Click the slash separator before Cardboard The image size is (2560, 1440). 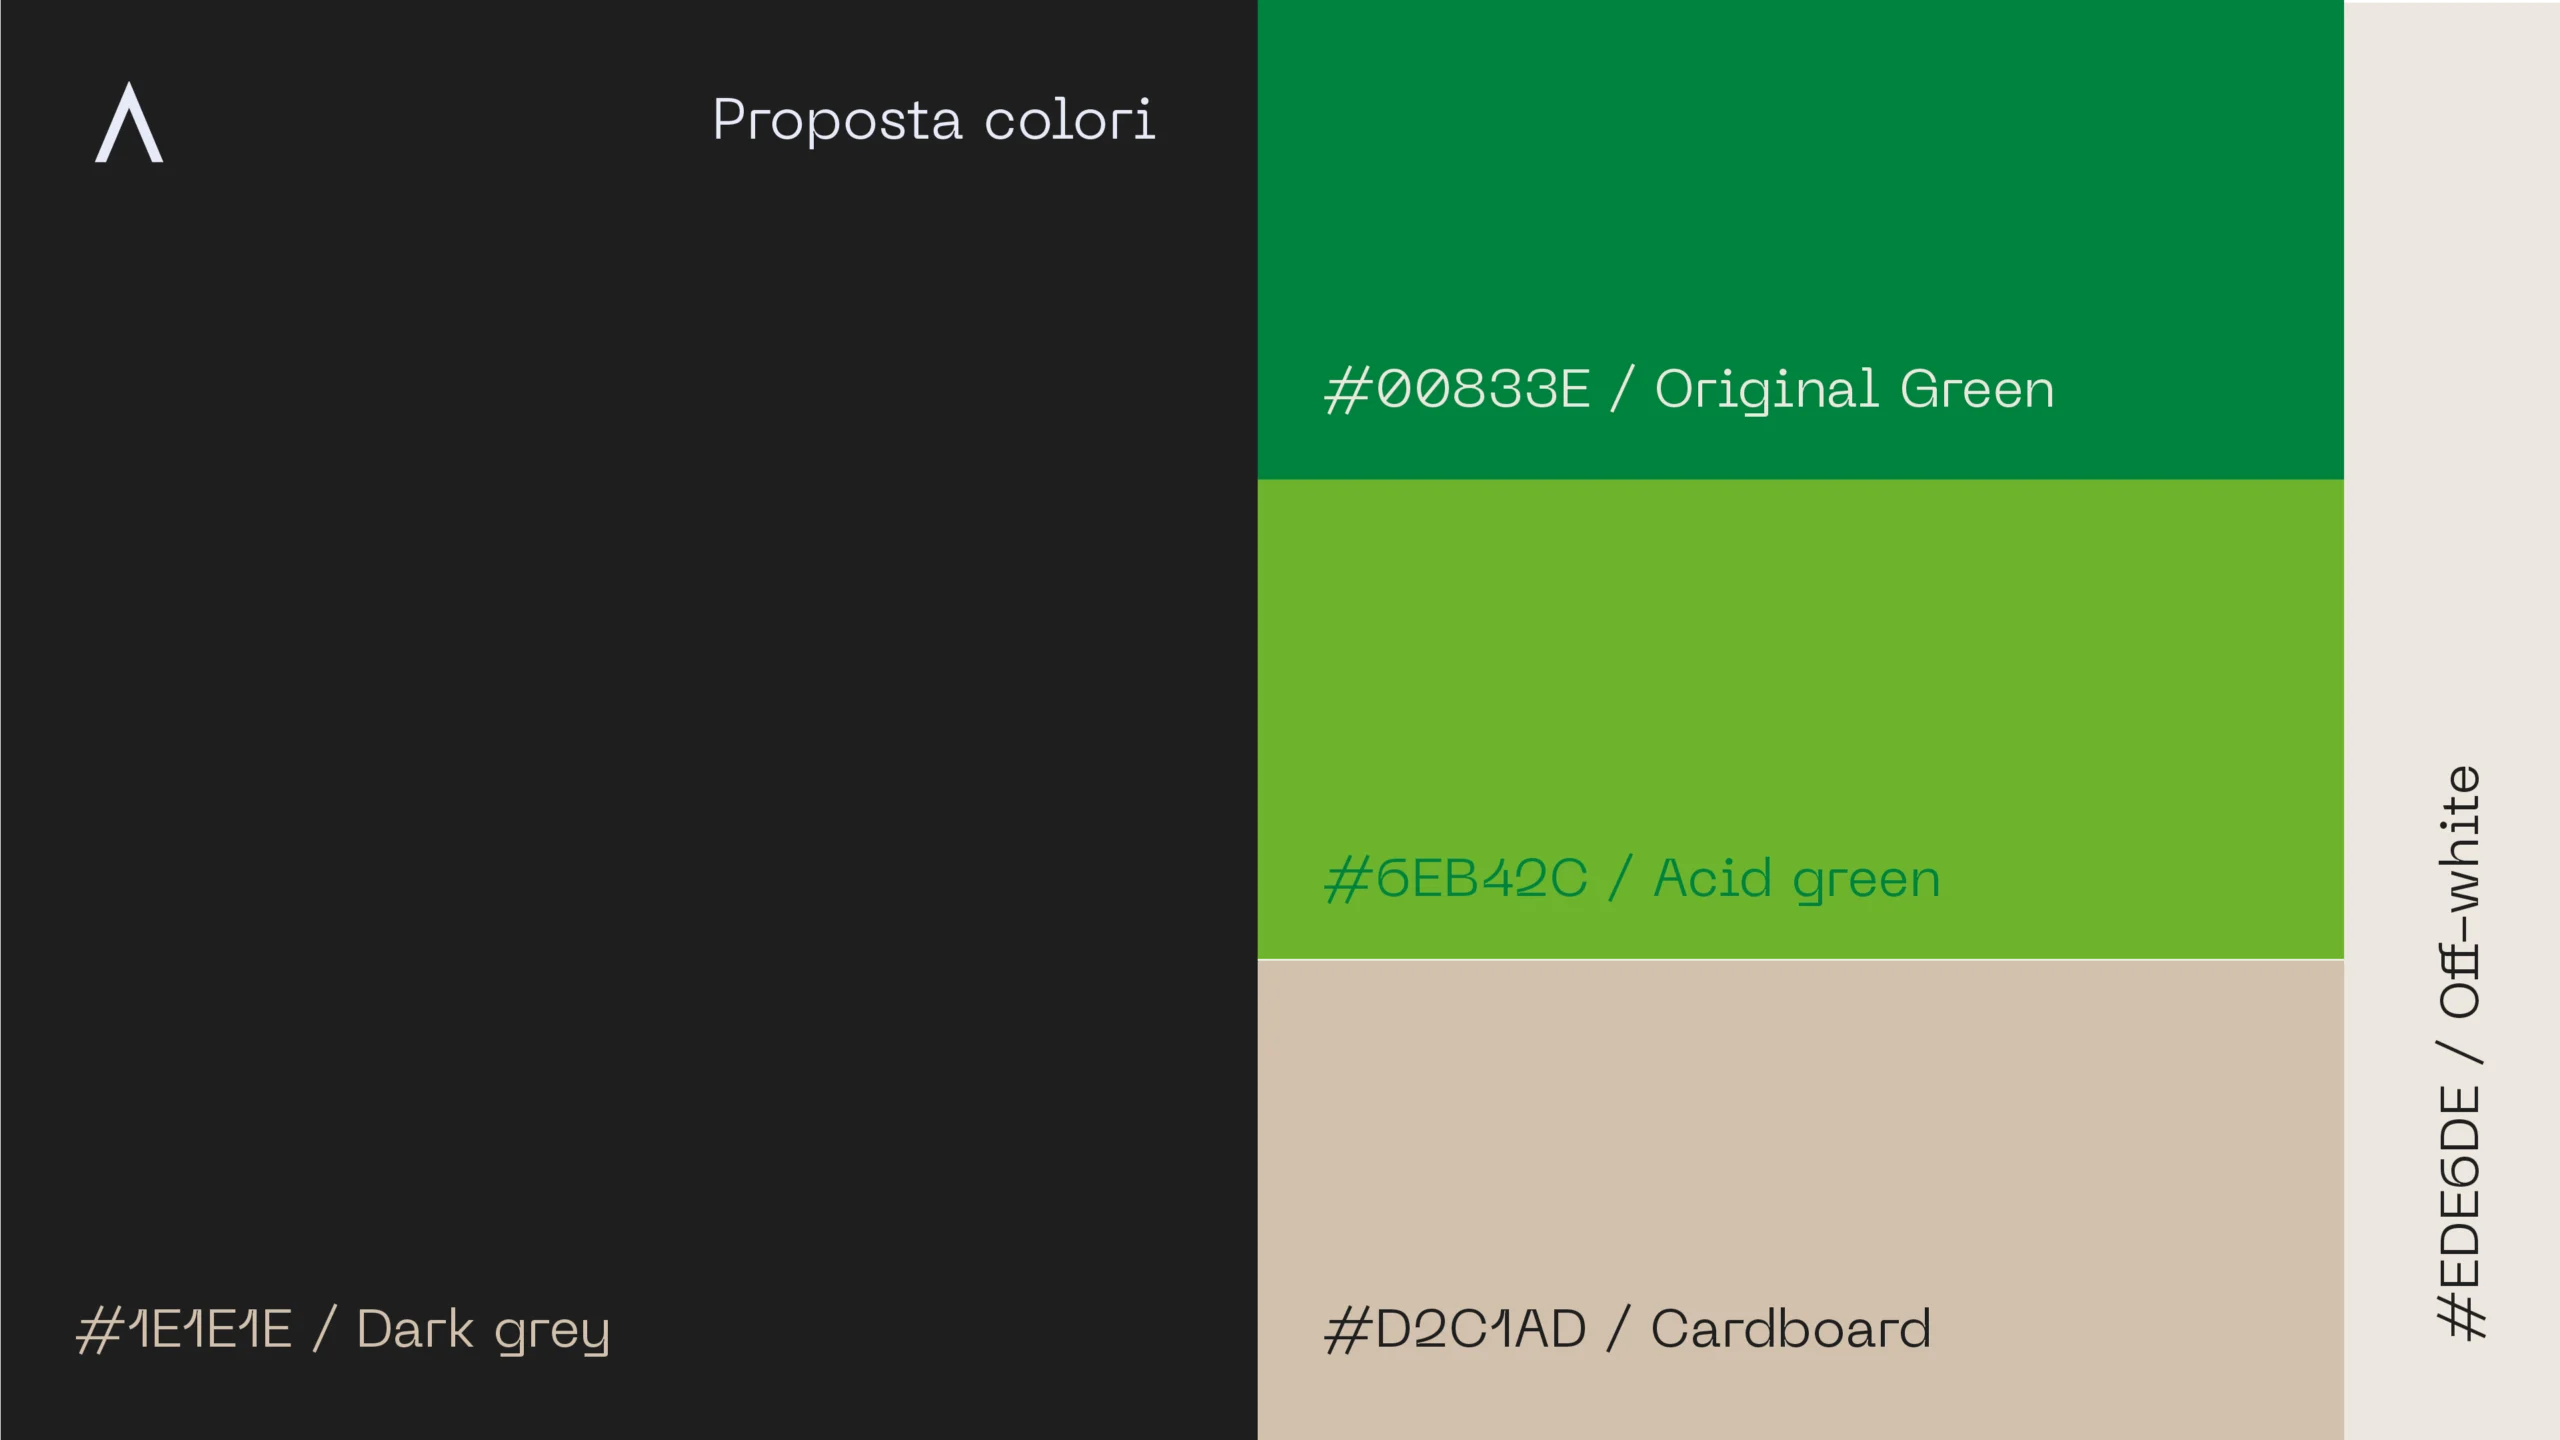click(x=1618, y=1330)
